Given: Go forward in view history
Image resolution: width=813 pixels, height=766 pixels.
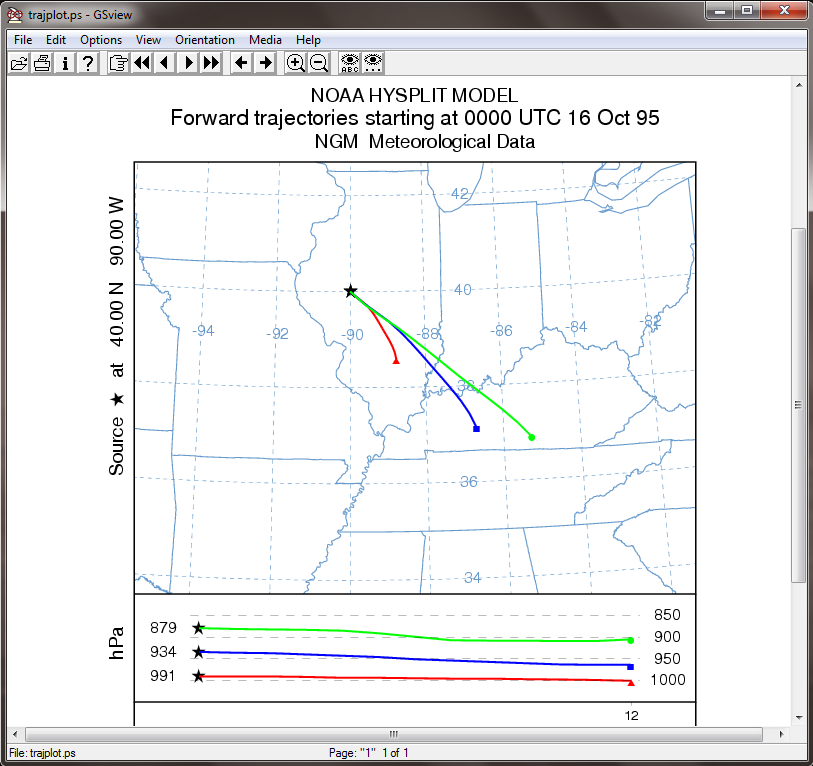Looking at the screenshot, I should 265,63.
